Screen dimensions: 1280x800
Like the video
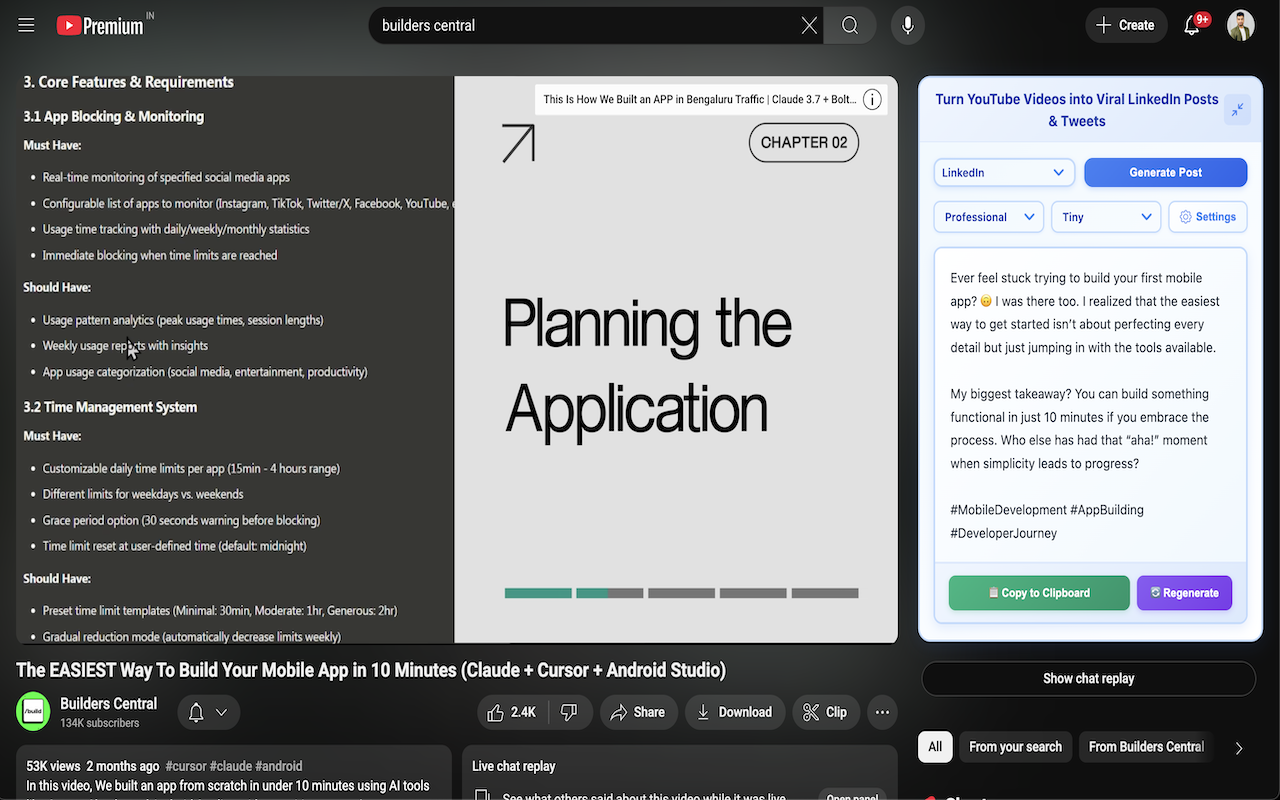click(511, 712)
